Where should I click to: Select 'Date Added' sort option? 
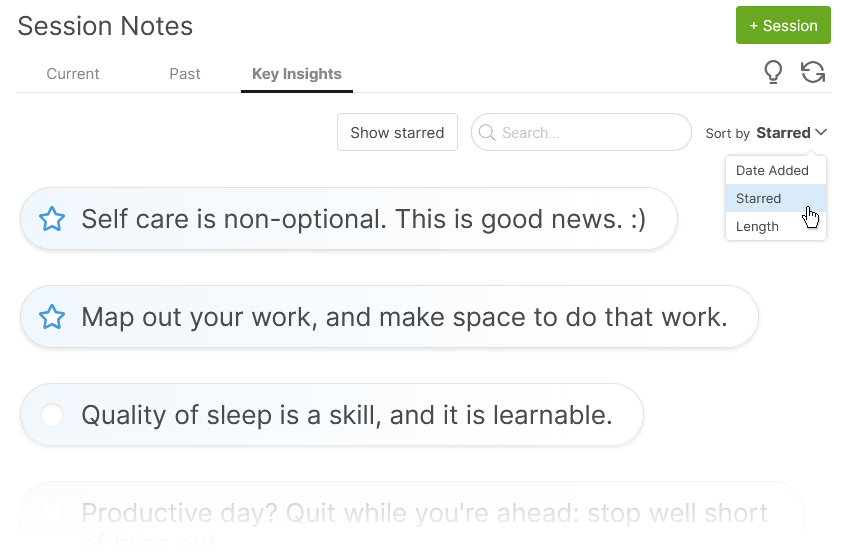tap(772, 170)
